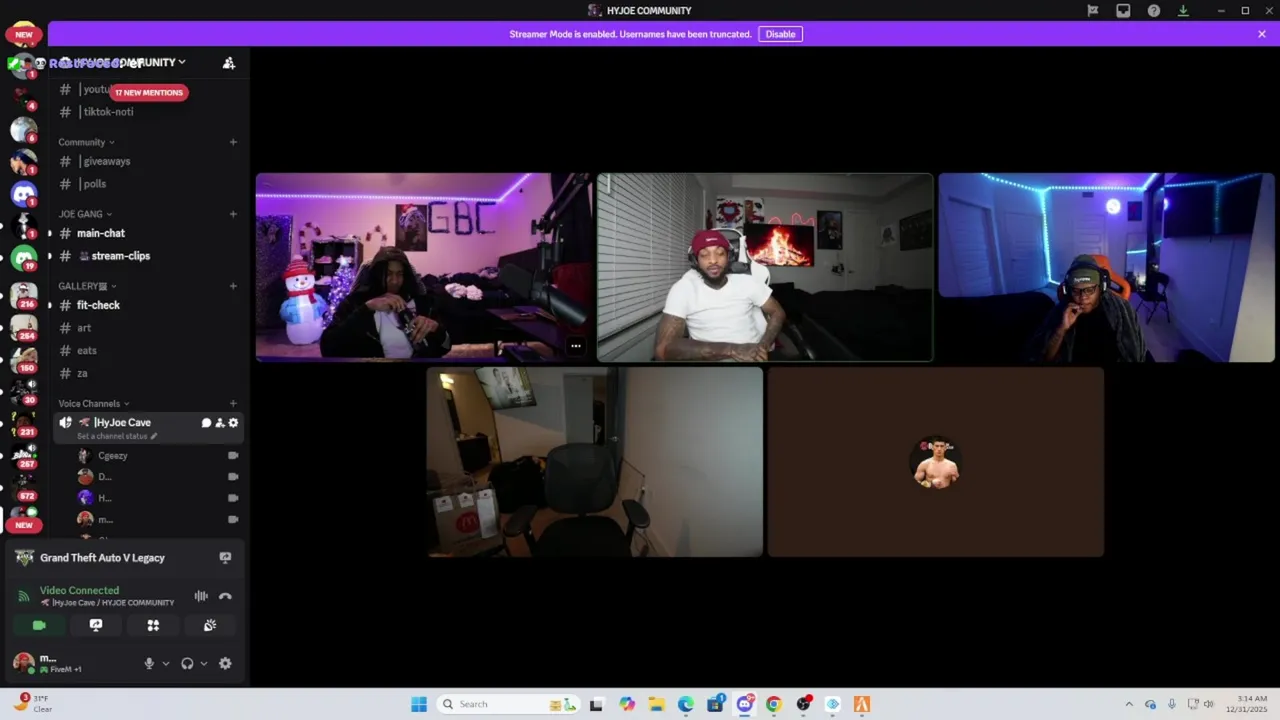1280x720 pixels.
Task: Disconnect from voice with hang-up icon
Action: click(225, 596)
